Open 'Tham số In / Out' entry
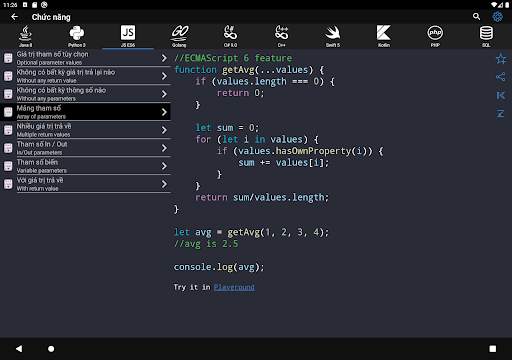This screenshot has height=360, width=512. [85, 148]
